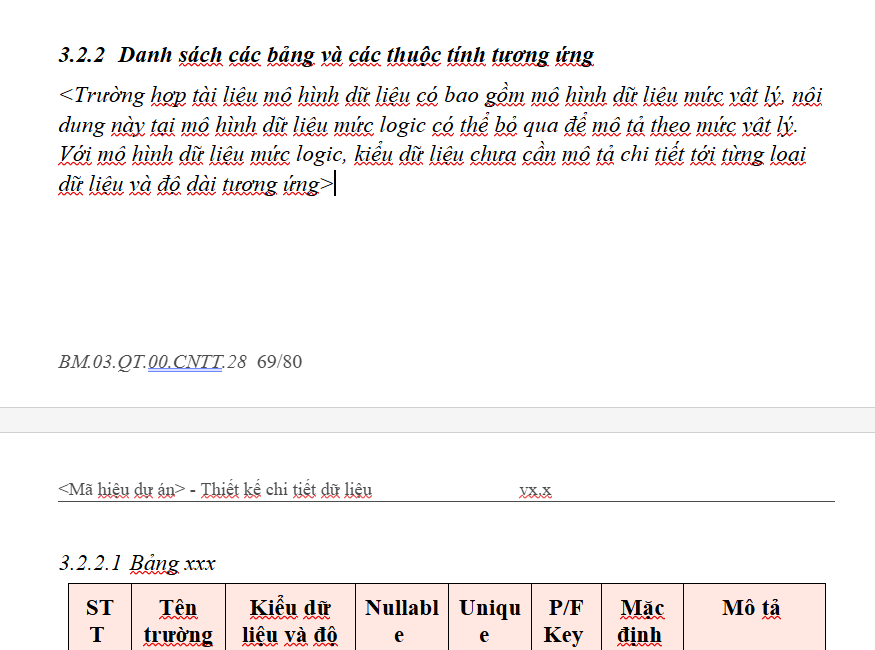Click header version text 'vx.x'
Viewport: 875px width, 650px height.
point(535,490)
